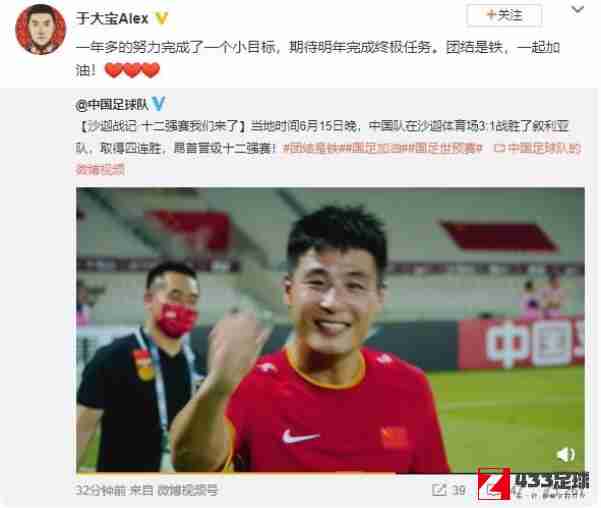This screenshot has width=601, height=508.
Task: Follow user with the +关注 button
Action: tap(504, 16)
